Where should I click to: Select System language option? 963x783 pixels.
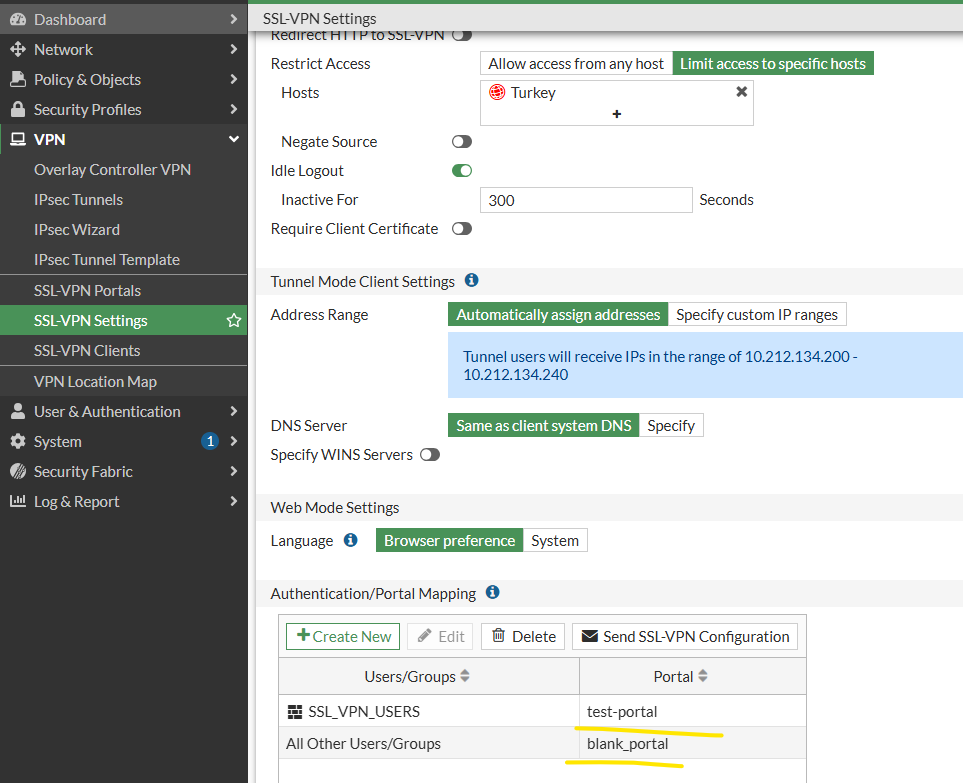pos(555,540)
